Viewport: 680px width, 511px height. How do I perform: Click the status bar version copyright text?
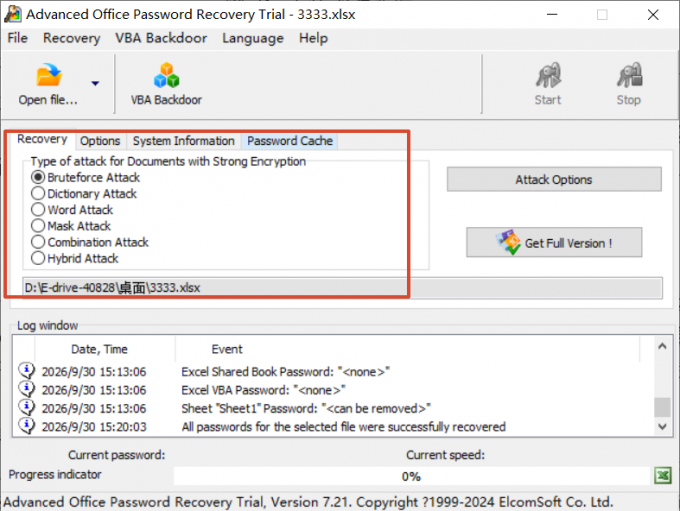[308, 502]
